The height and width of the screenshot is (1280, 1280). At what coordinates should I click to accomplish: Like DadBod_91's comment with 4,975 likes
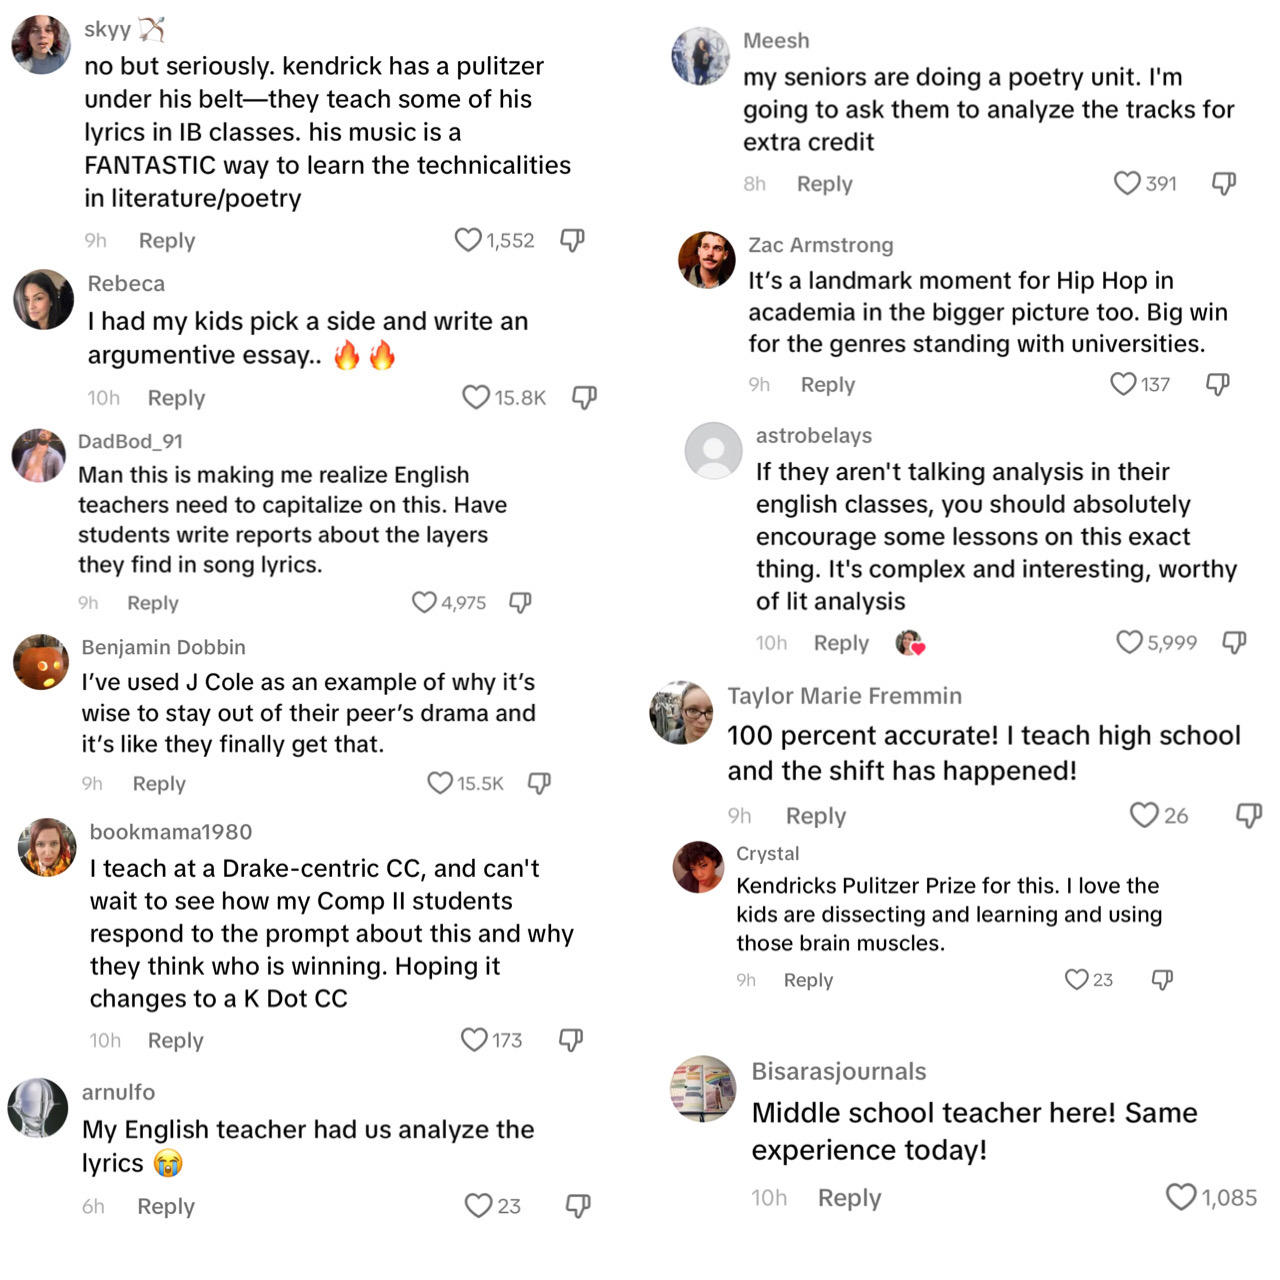coord(424,602)
